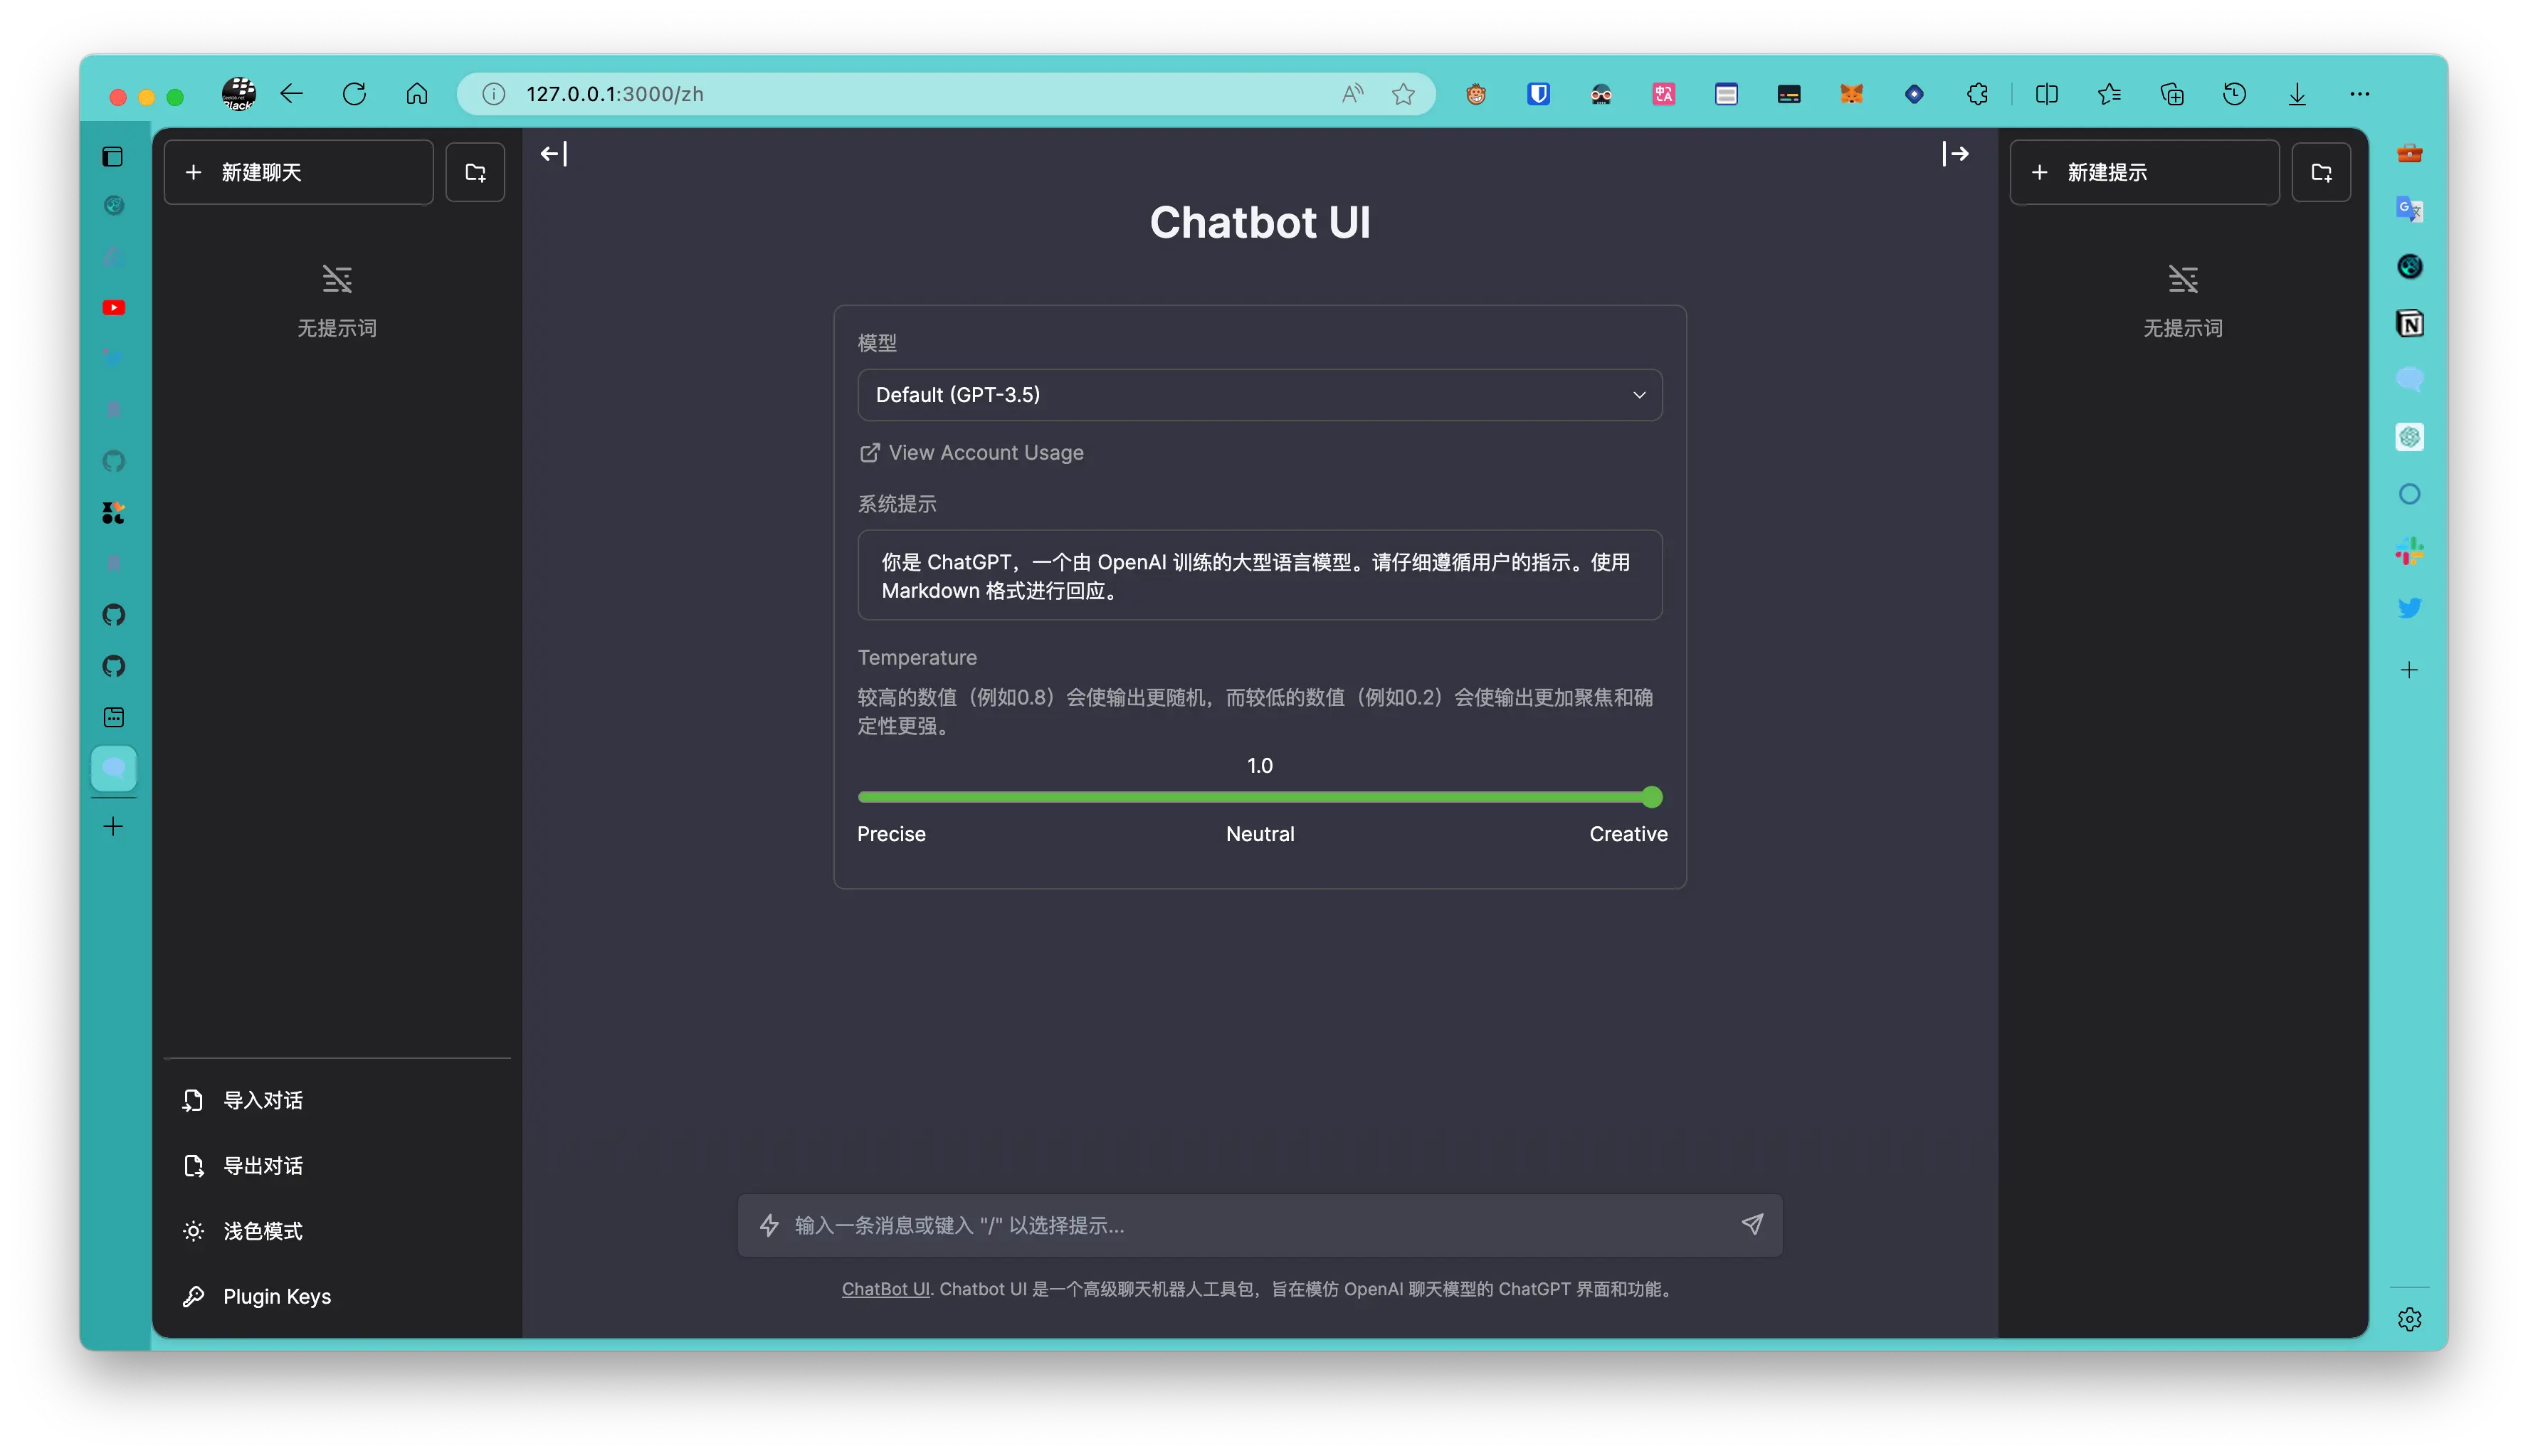Viewport: 2528px width, 1456px height.
Task: Create new chat folder in left sidebar
Action: (475, 172)
